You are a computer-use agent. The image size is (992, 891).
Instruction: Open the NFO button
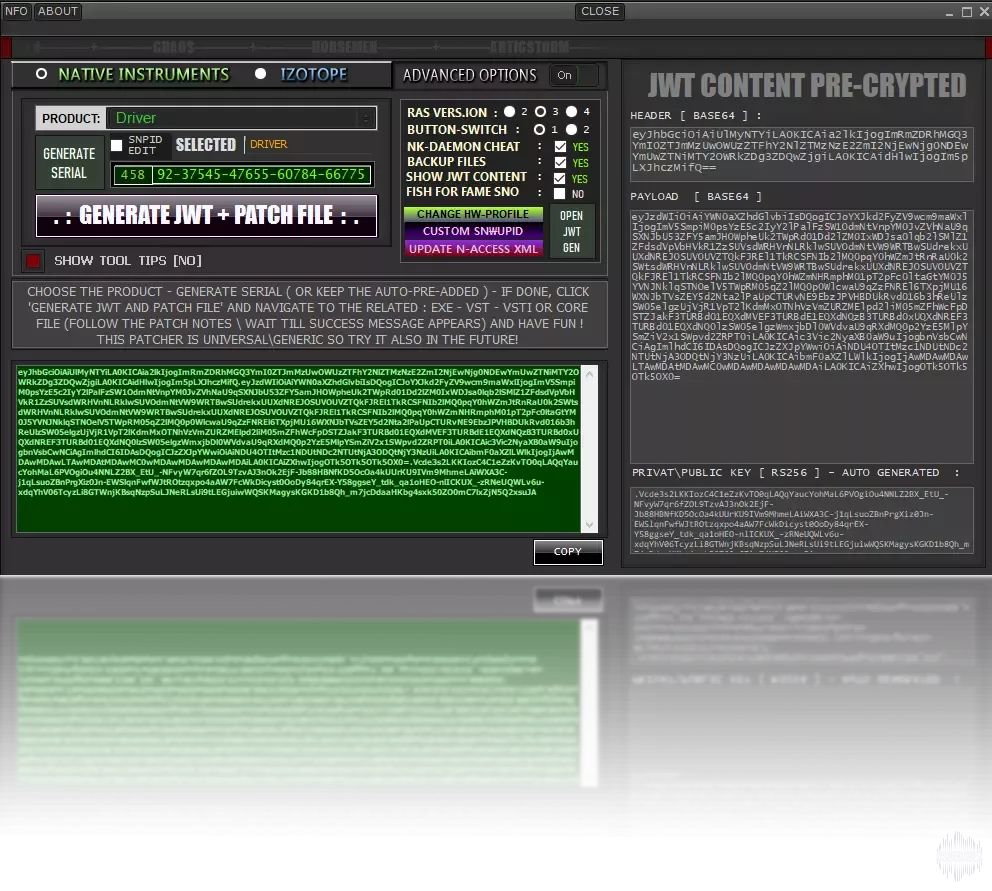point(16,11)
